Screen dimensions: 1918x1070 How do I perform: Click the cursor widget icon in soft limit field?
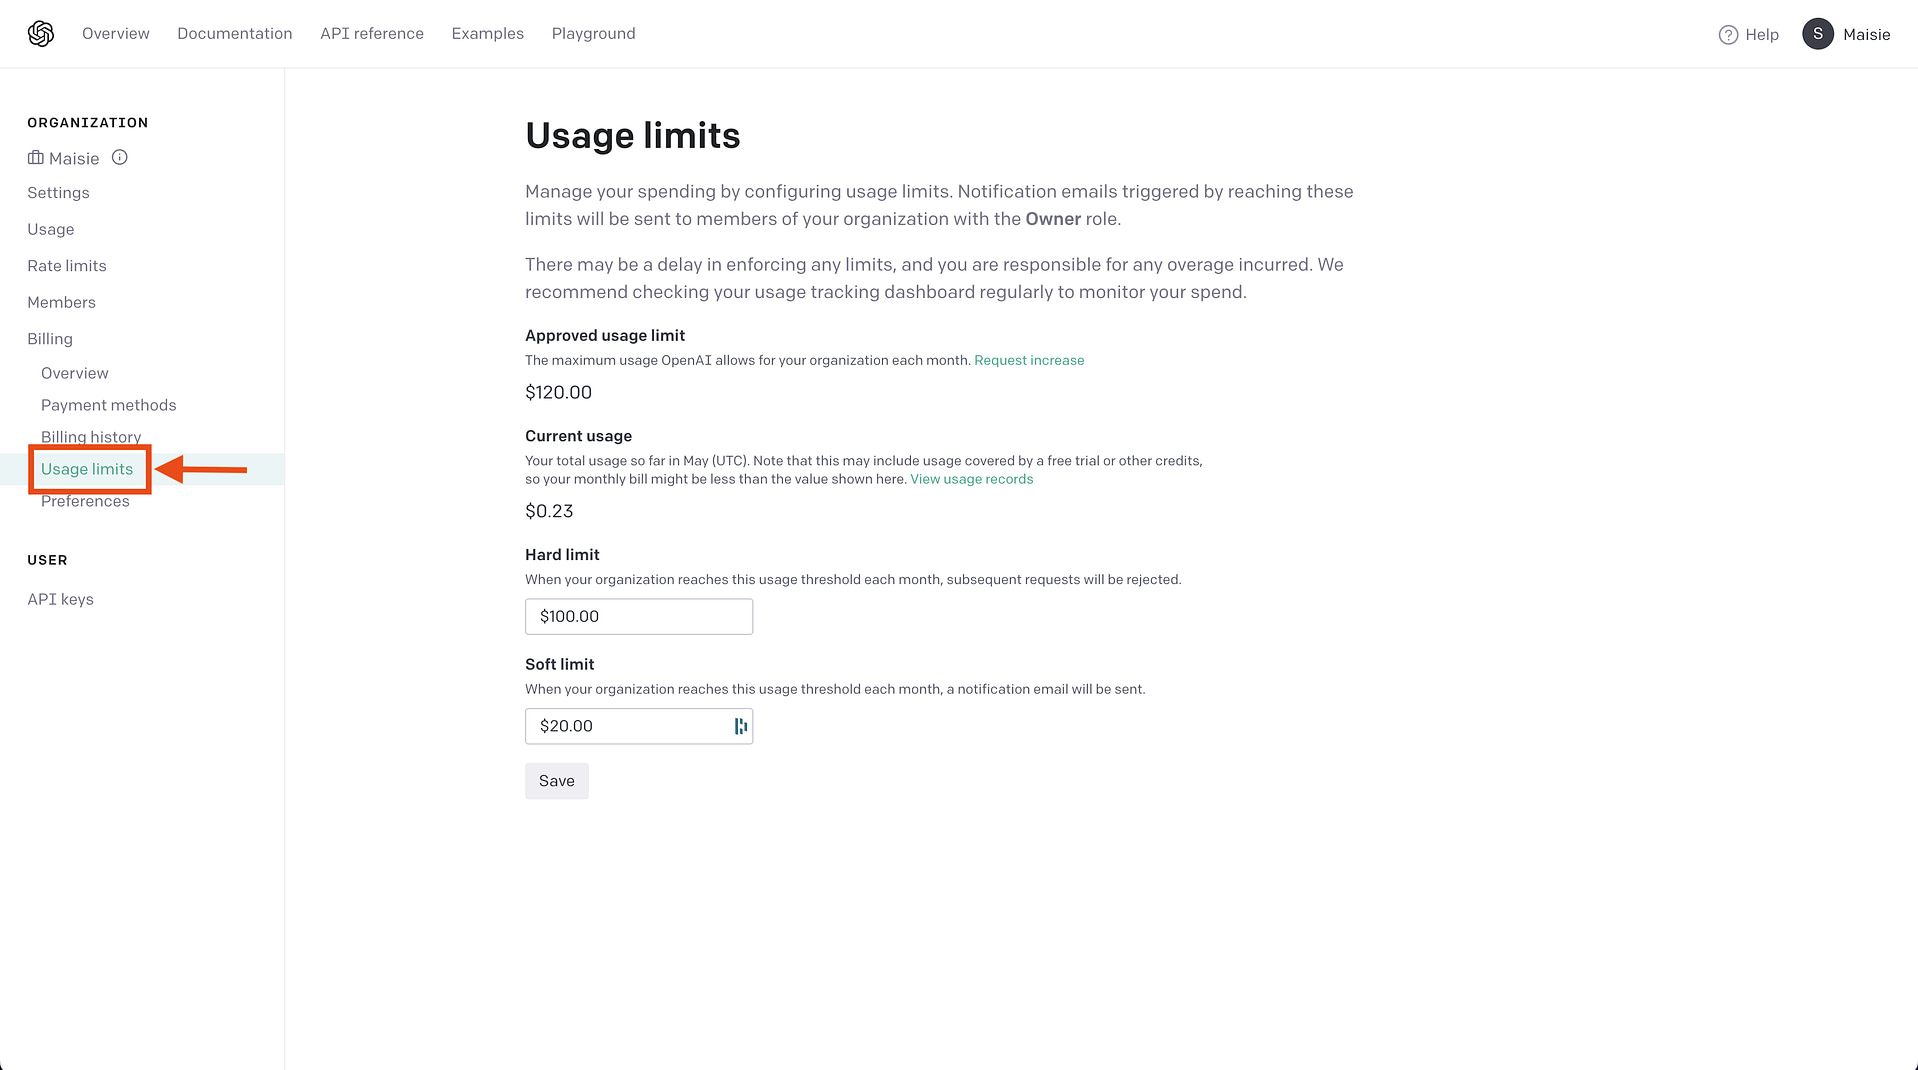(x=739, y=726)
